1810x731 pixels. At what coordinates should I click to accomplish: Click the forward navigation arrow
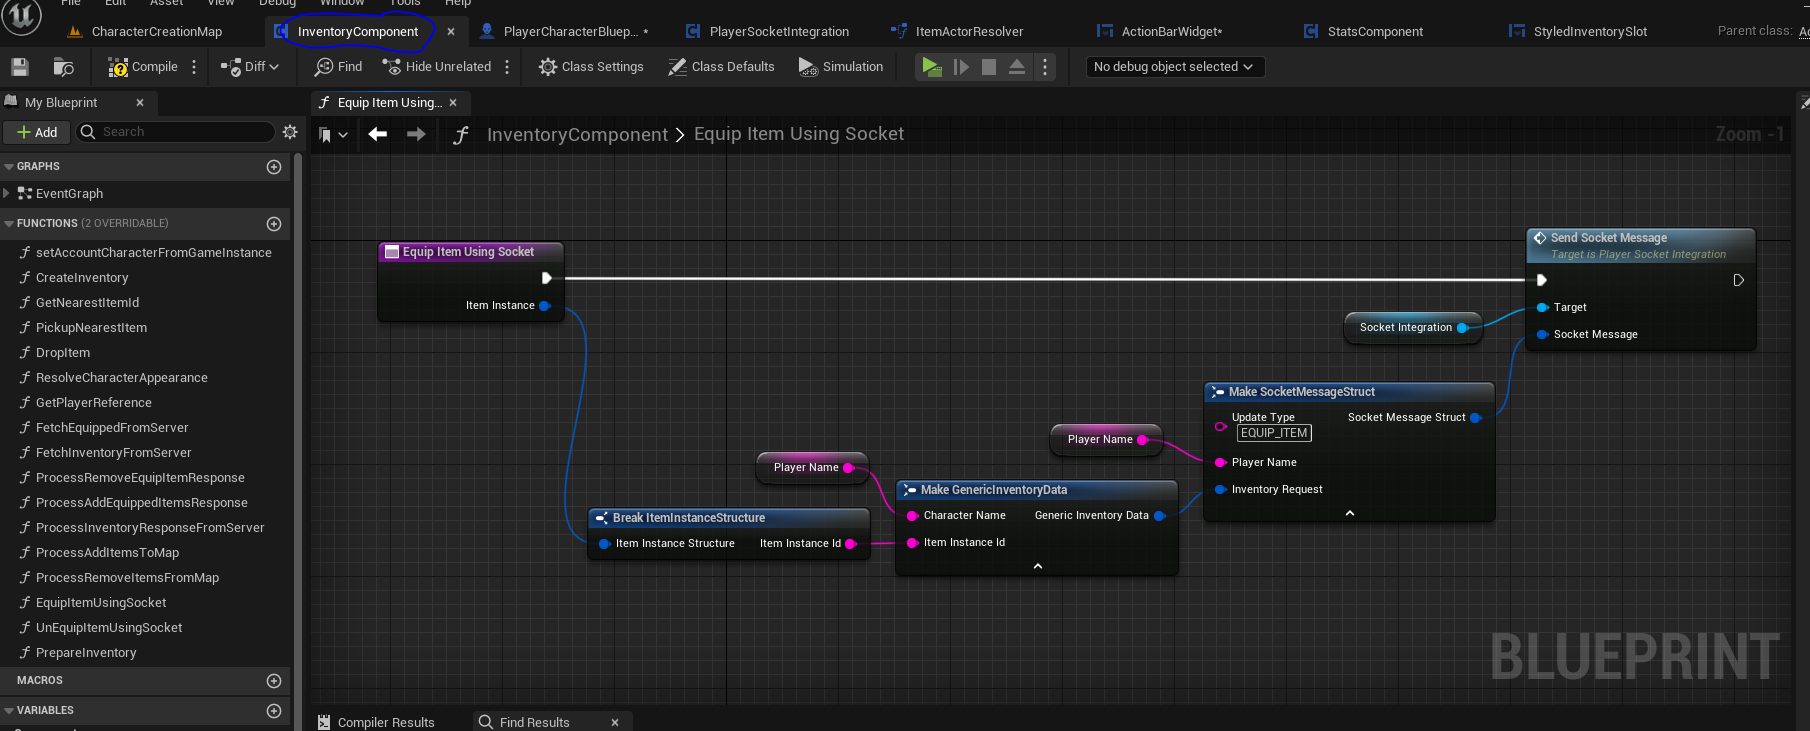[x=416, y=134]
